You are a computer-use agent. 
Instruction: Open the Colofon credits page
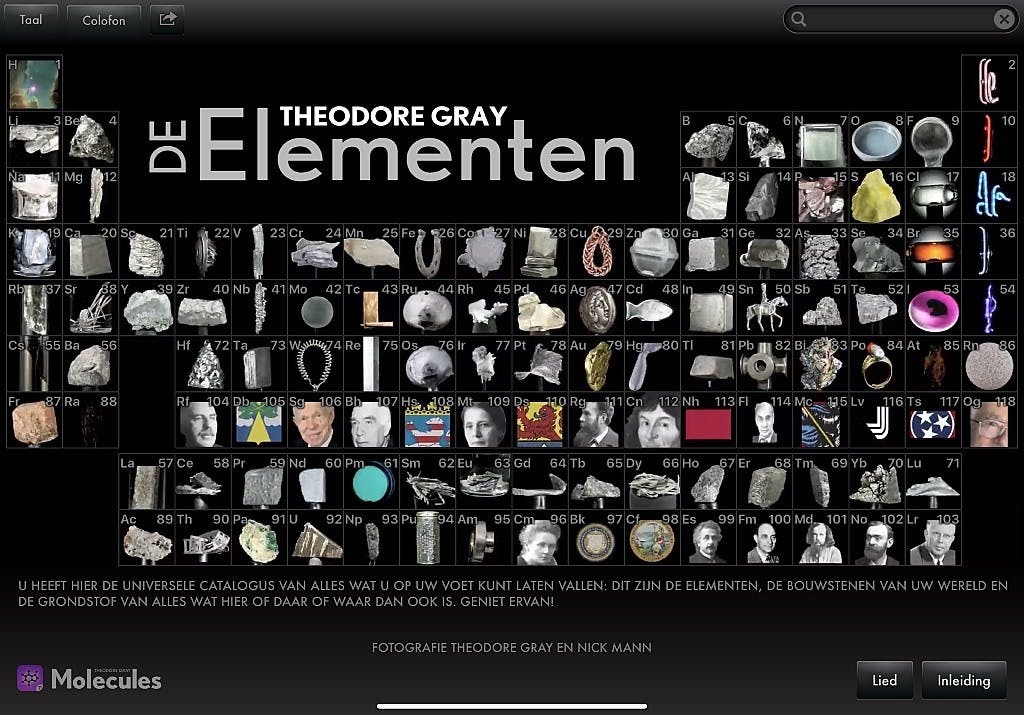click(x=103, y=20)
